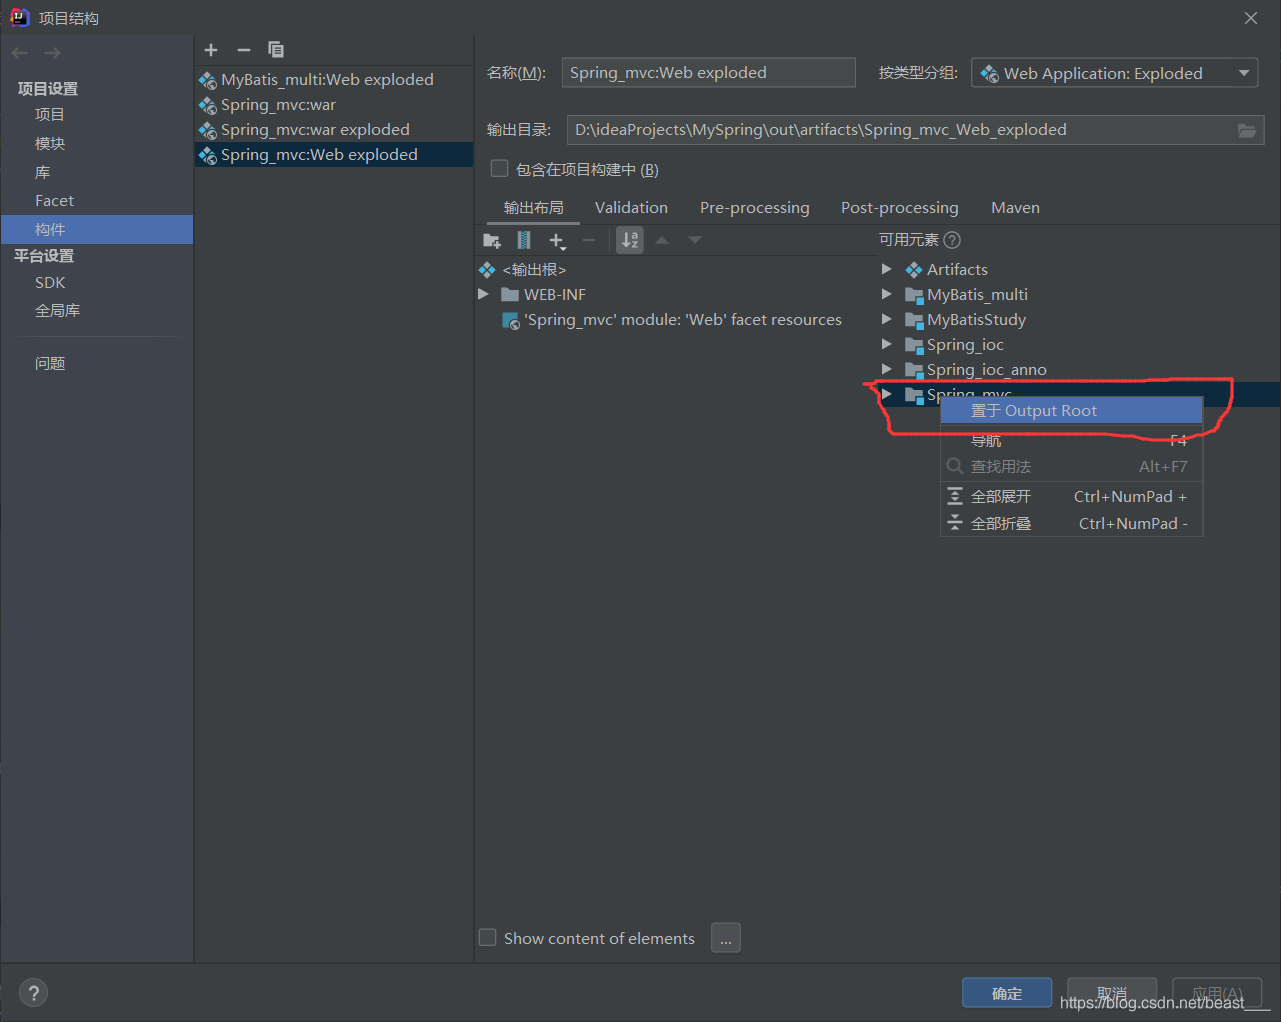Click the 确定 confirm button
This screenshot has height=1022, width=1281.
[1007, 993]
